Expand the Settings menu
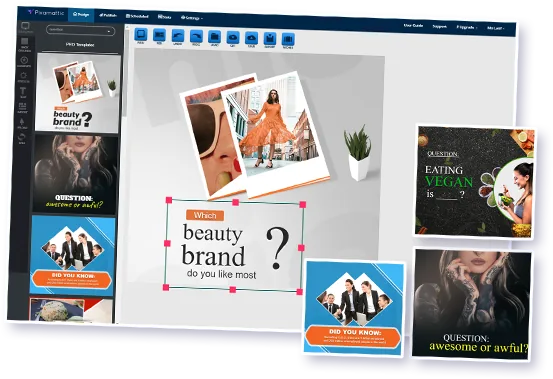This screenshot has width=553, height=379. (x=192, y=18)
